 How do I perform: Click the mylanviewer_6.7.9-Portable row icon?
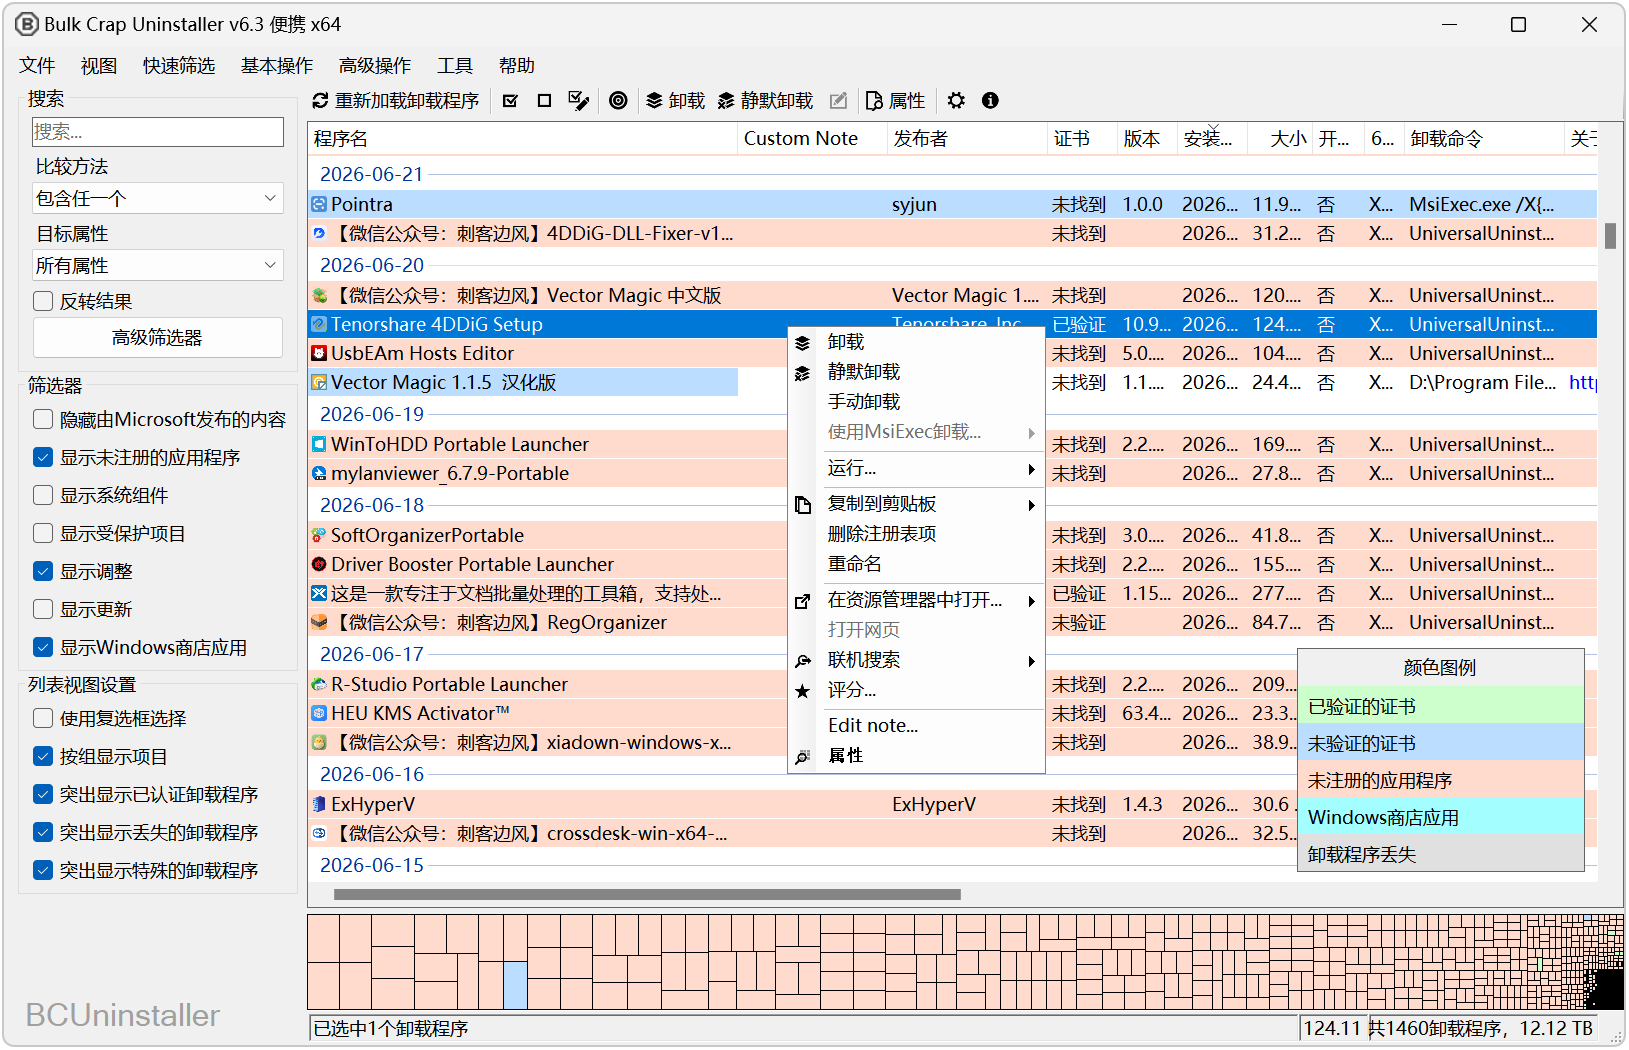[319, 473]
